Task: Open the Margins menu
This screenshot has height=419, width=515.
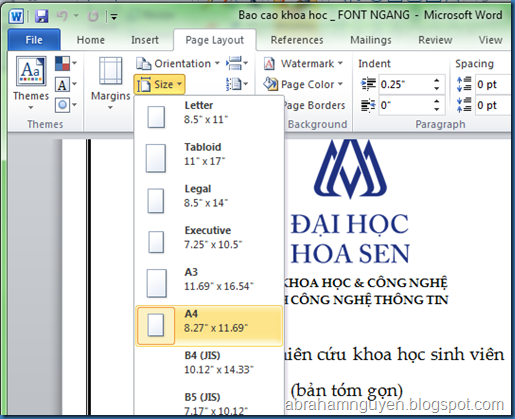Action: pos(110,83)
